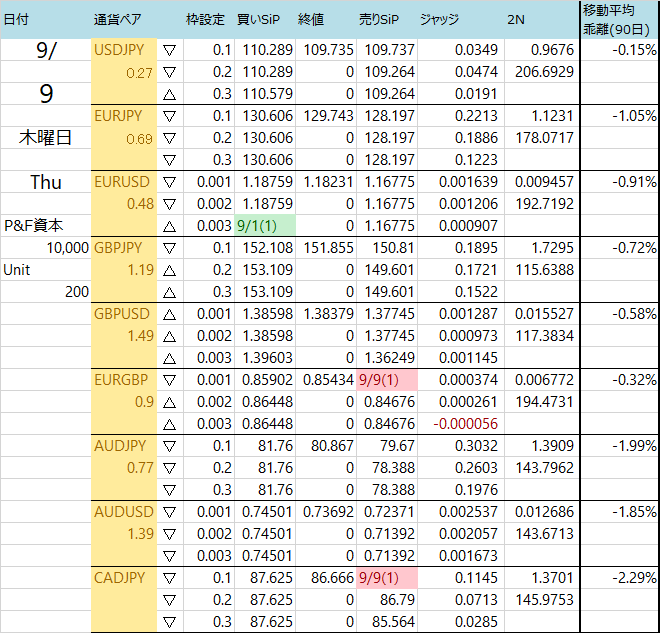The width and height of the screenshot is (660, 633).
Task: Click the buy SiP value 153.109 in GBPJPY 0.2 row
Action: coord(267,270)
